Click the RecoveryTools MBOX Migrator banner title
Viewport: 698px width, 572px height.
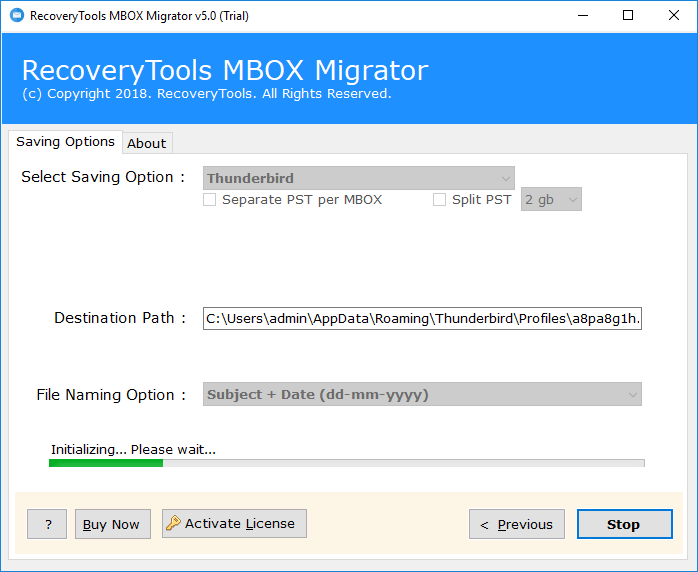coord(225,70)
